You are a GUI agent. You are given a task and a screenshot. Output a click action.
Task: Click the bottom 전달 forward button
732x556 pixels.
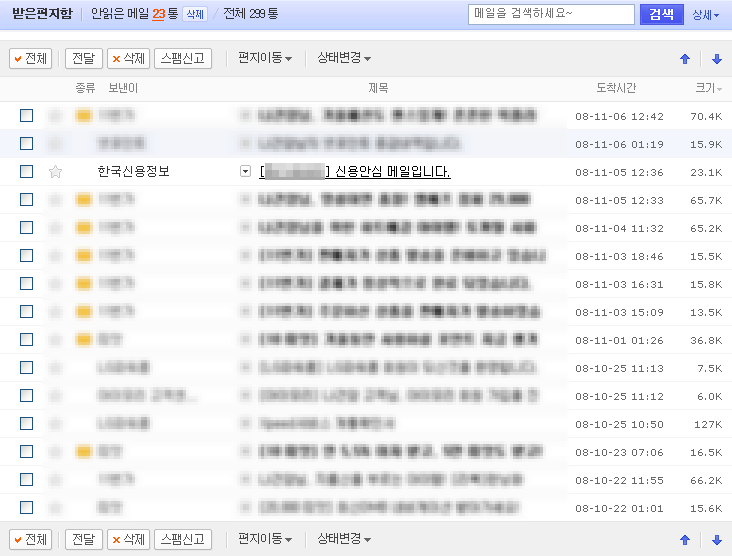[x=84, y=539]
